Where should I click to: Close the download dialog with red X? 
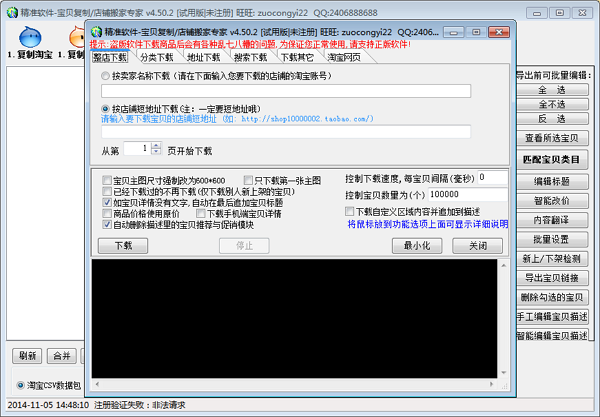tap(499, 32)
